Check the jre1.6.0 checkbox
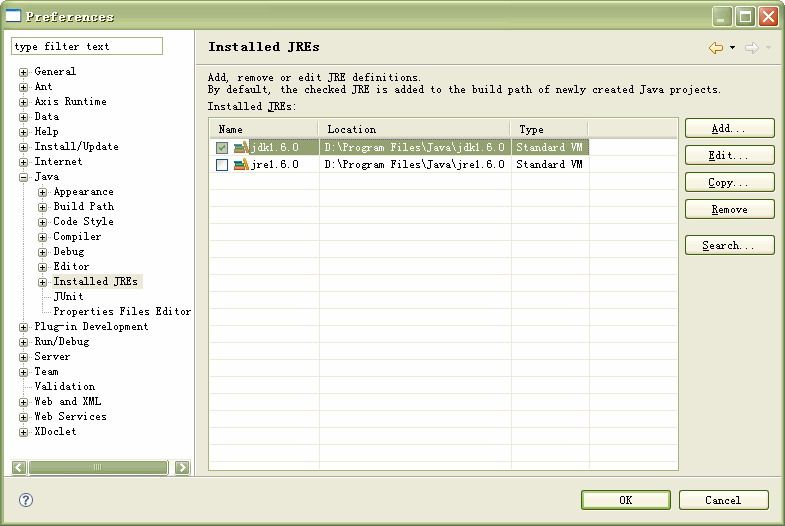The height and width of the screenshot is (526, 785). point(222,165)
